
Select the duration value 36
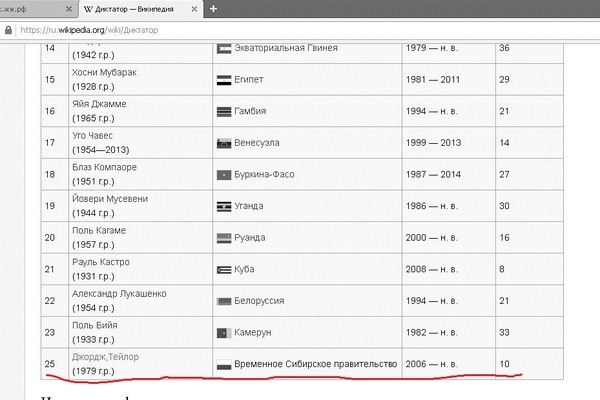pos(504,48)
